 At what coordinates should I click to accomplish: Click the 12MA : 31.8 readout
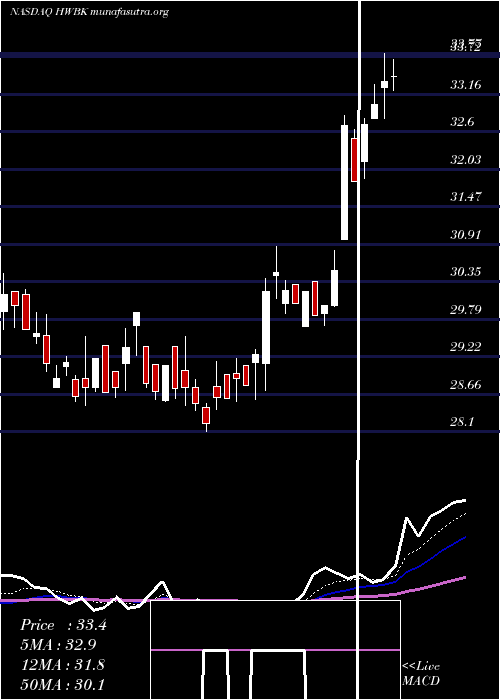coord(62,665)
